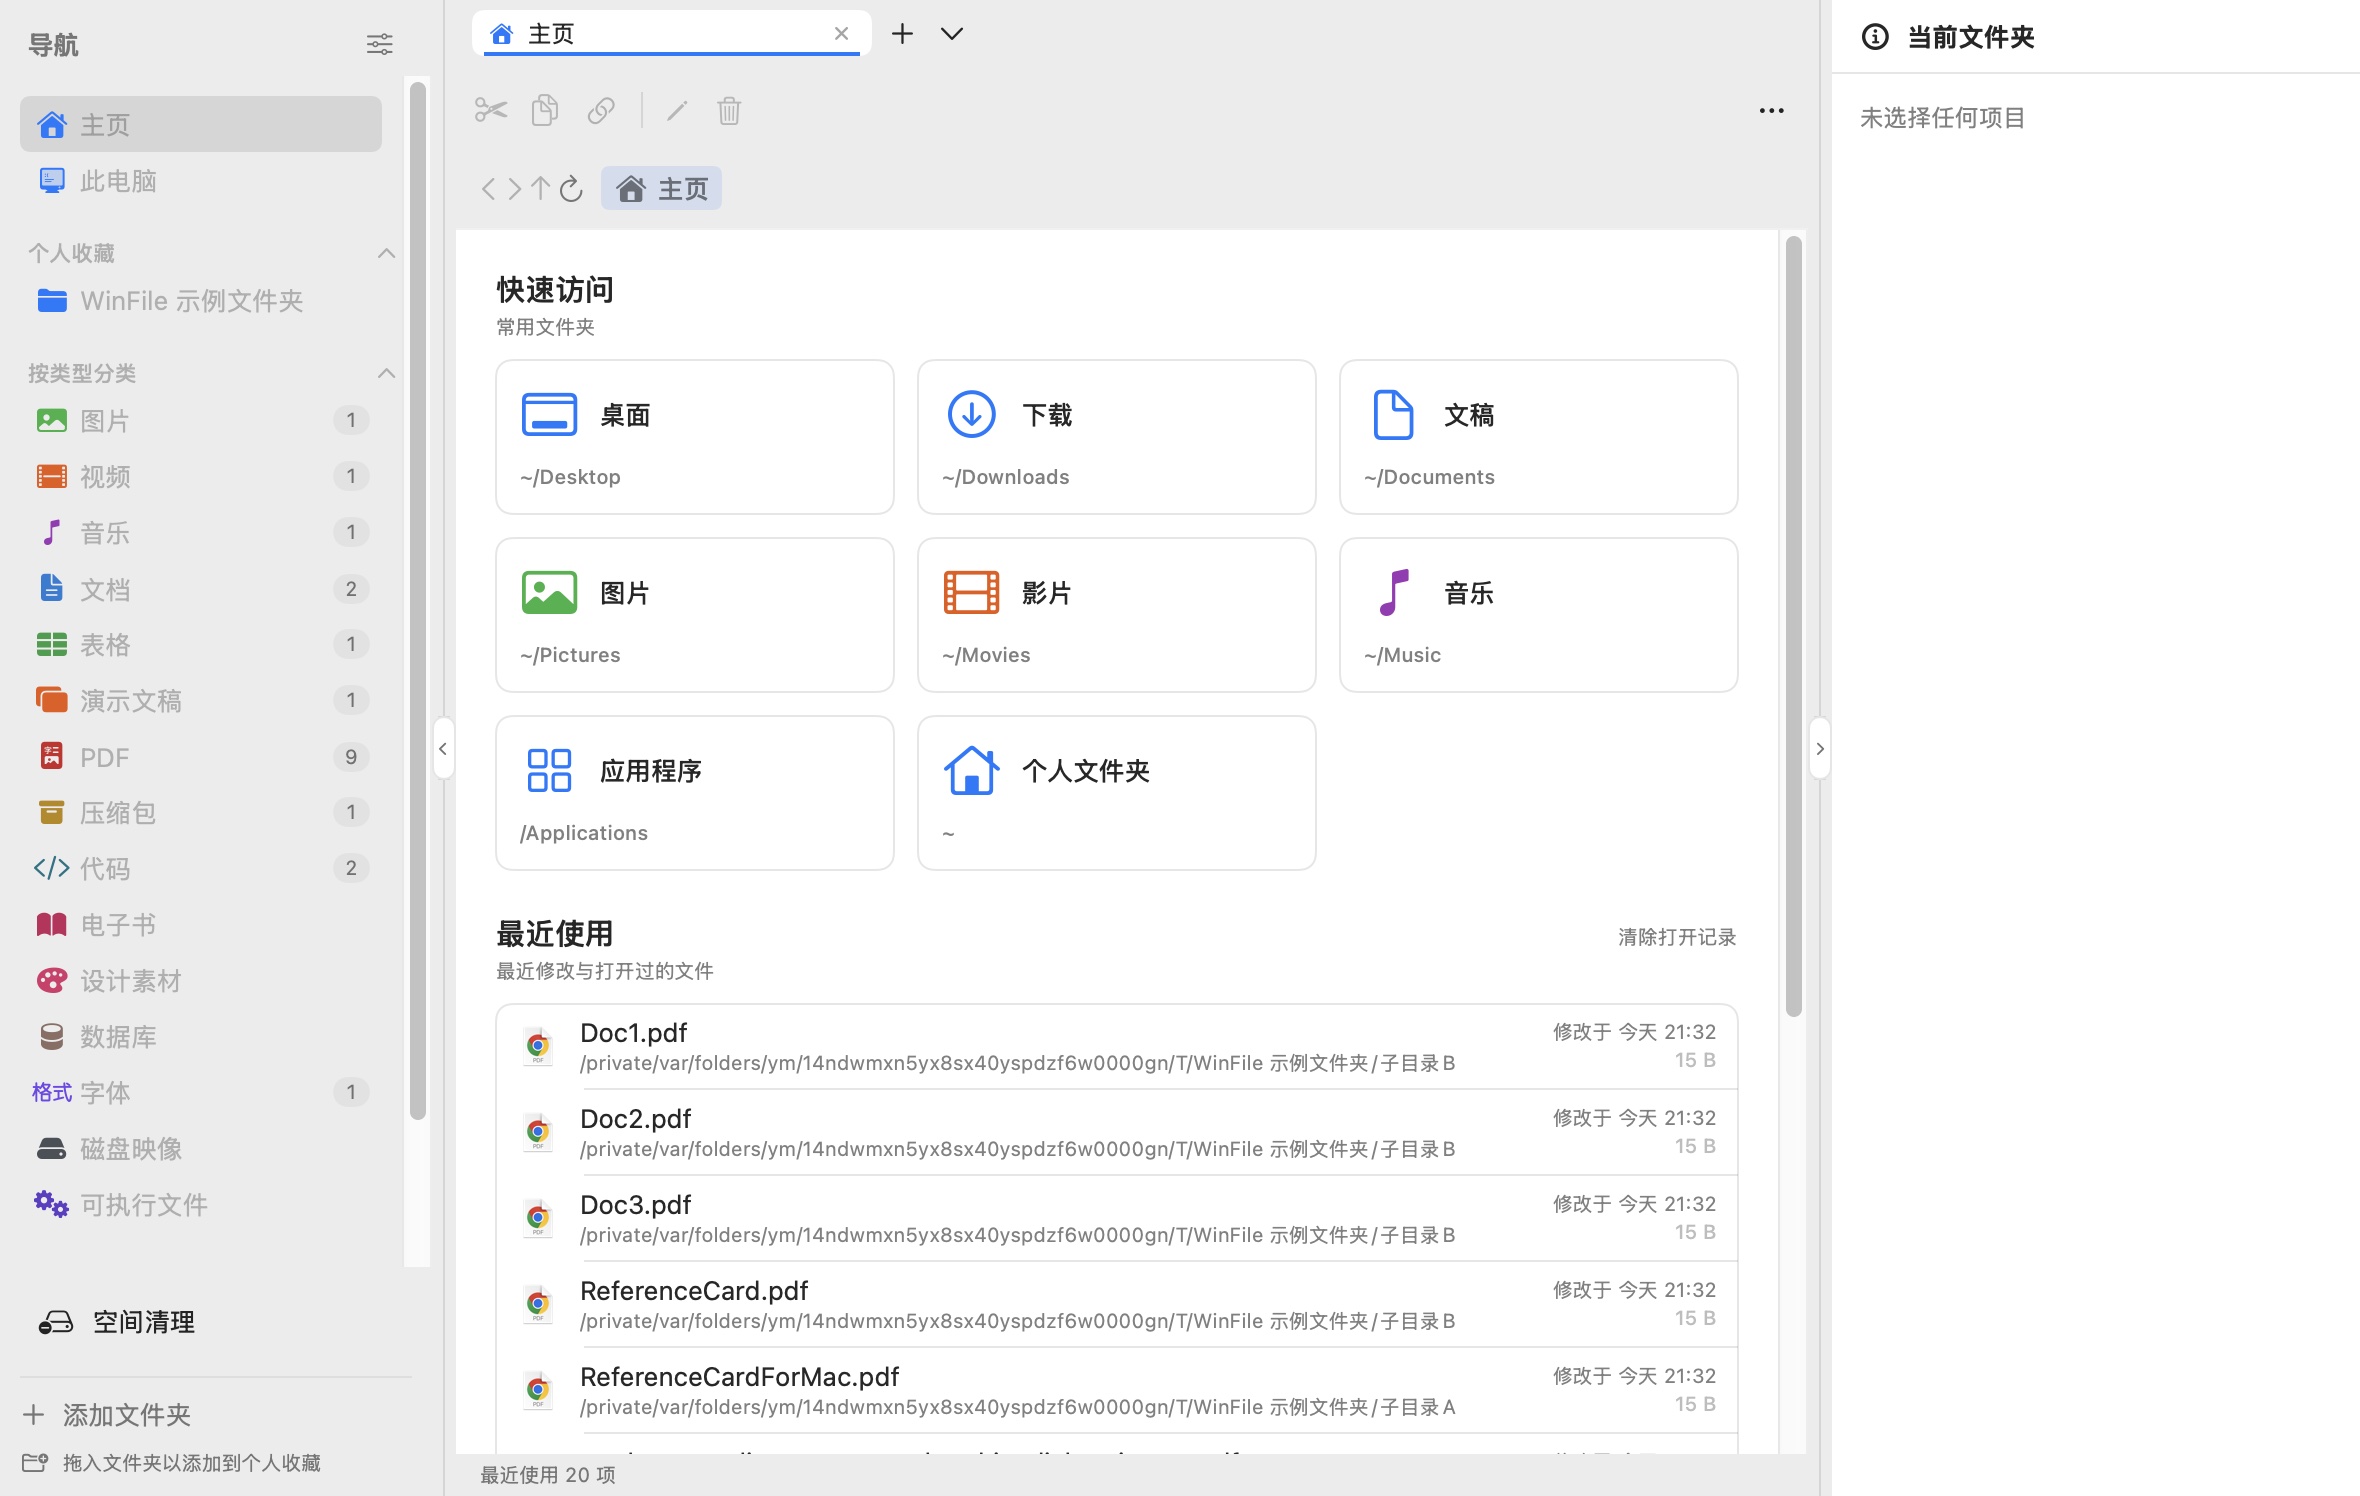The image size is (2360, 1496).
Task: Select ReferenceCardForMac.pdf in the recent list
Action: (1117, 1391)
